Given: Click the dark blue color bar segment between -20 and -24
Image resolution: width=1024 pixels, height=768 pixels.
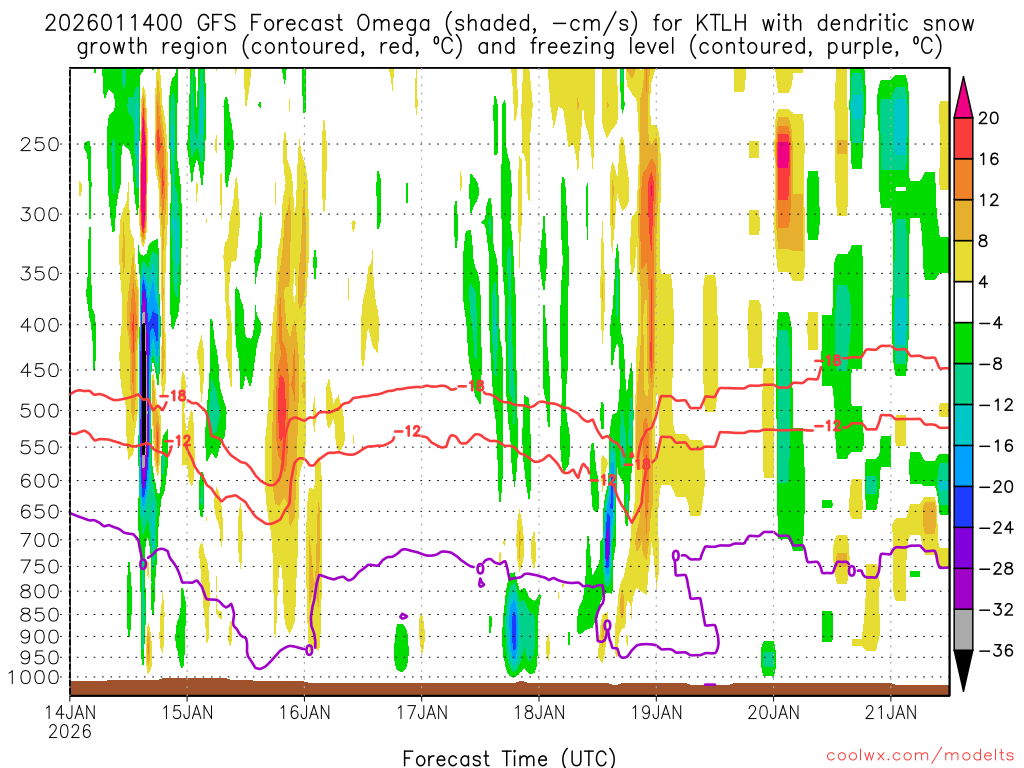Looking at the screenshot, I should (x=963, y=507).
